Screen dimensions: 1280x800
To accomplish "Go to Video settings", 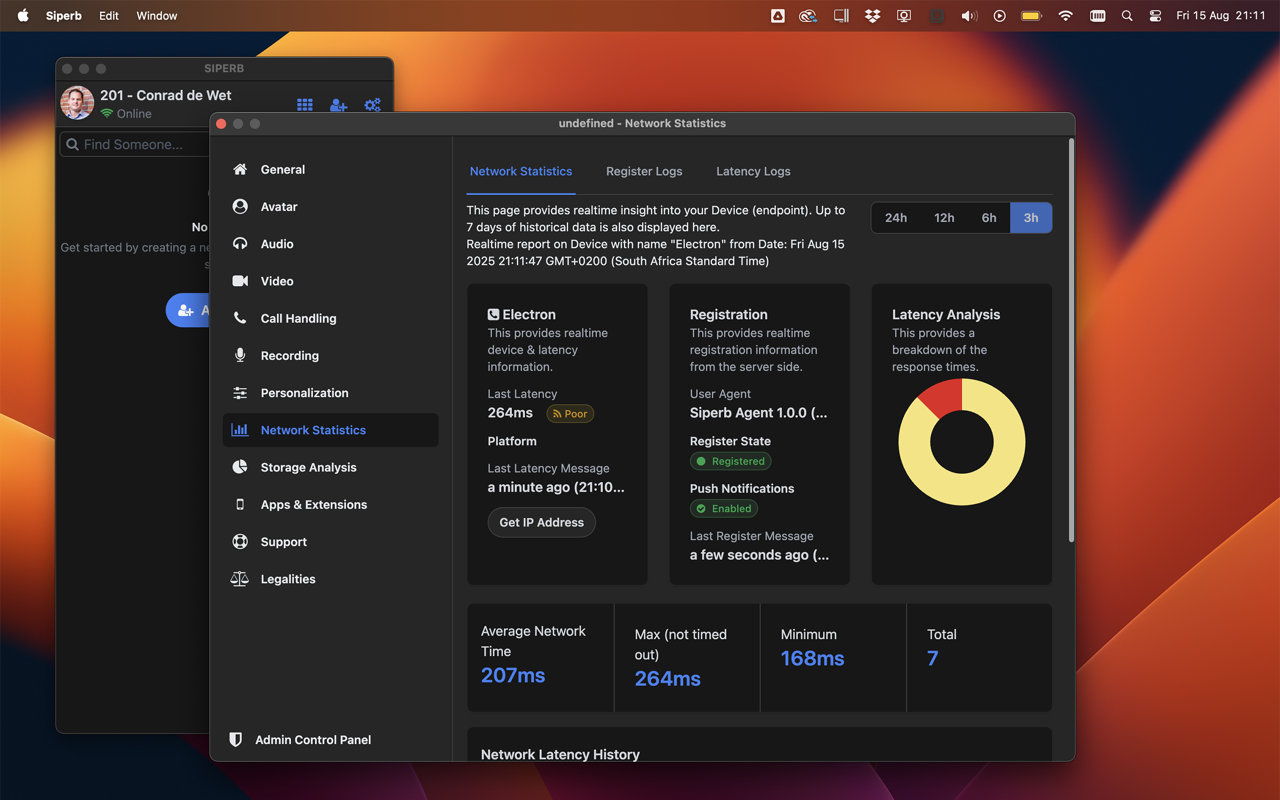I will pyautogui.click(x=277, y=281).
